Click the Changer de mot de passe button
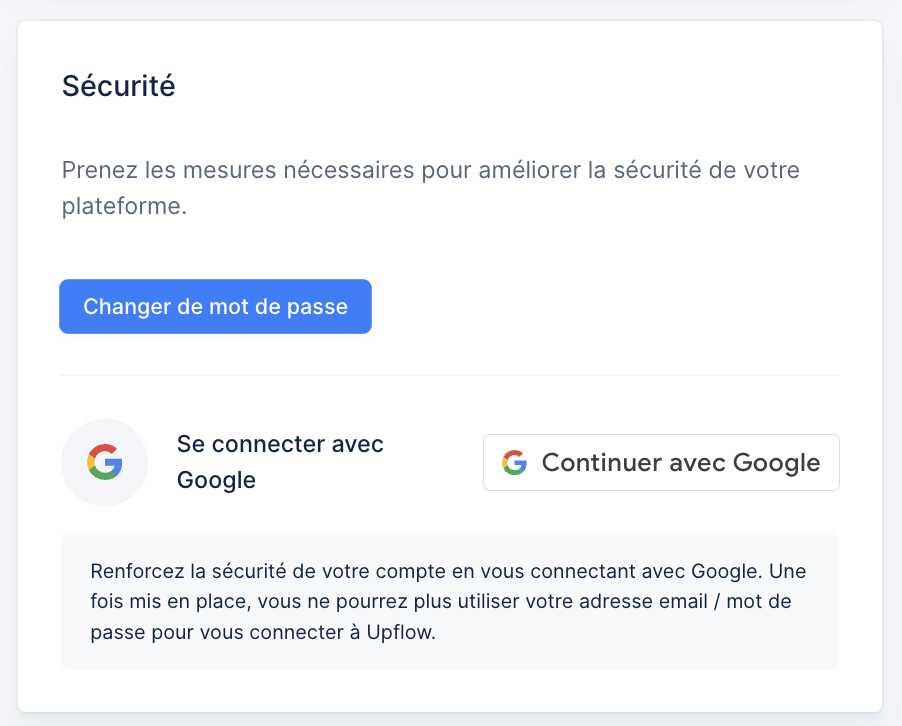Viewport: 902px width, 726px height. [x=215, y=307]
